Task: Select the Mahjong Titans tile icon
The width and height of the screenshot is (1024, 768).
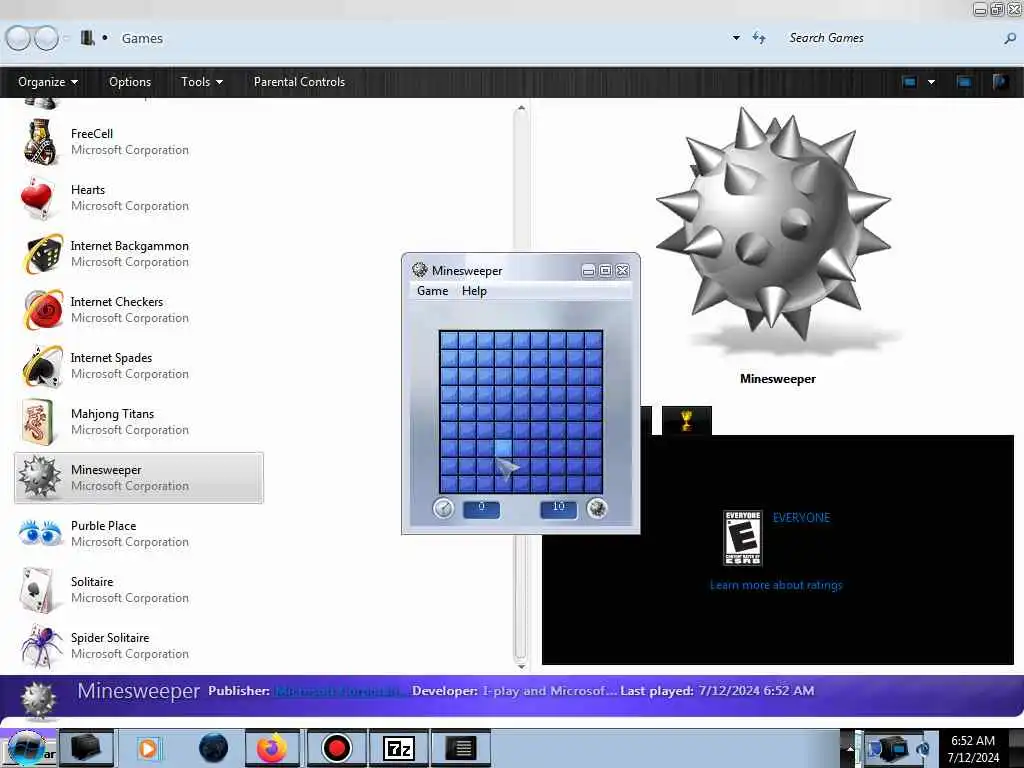Action: coord(37,422)
